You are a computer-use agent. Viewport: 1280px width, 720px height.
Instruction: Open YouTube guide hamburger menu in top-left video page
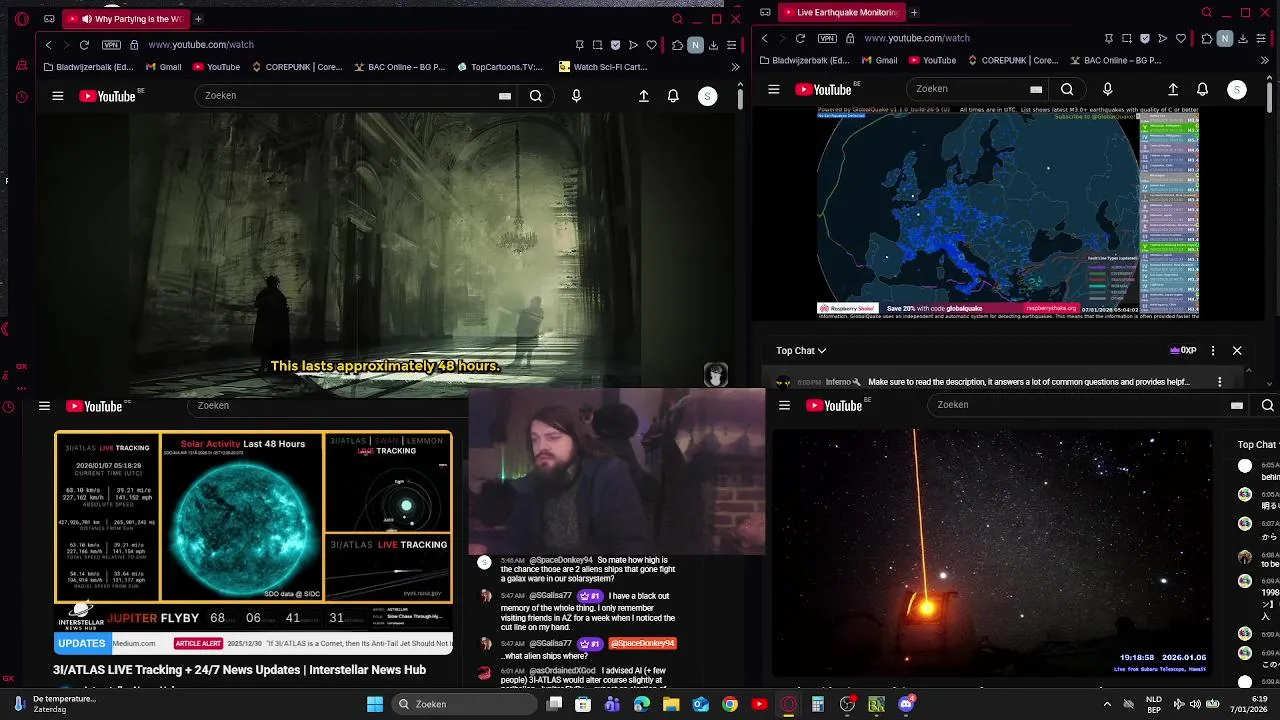pos(58,96)
